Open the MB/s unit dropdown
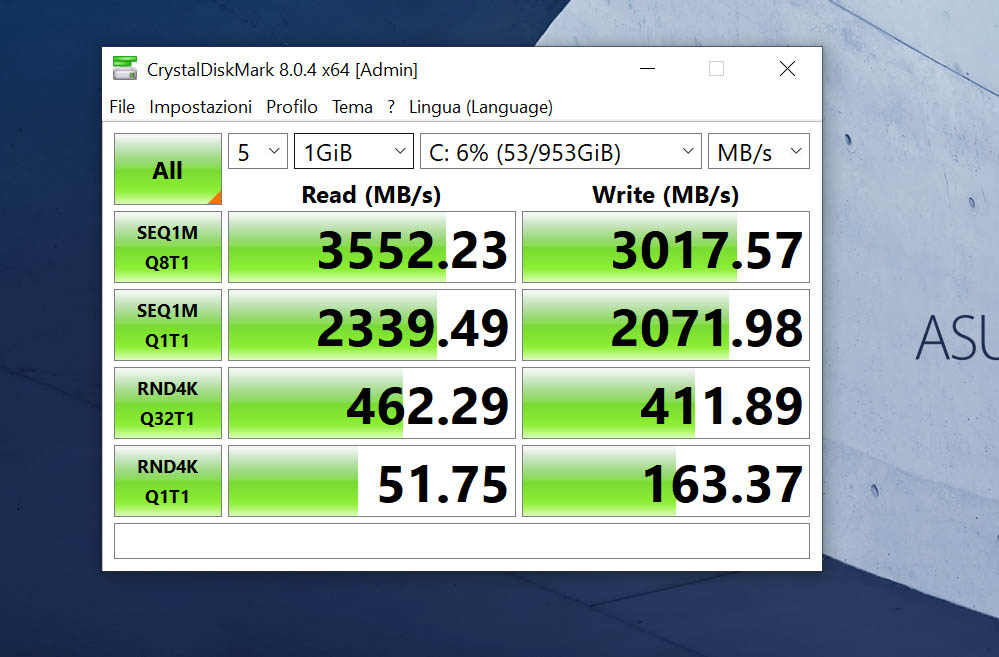This screenshot has width=999, height=657. pos(759,152)
